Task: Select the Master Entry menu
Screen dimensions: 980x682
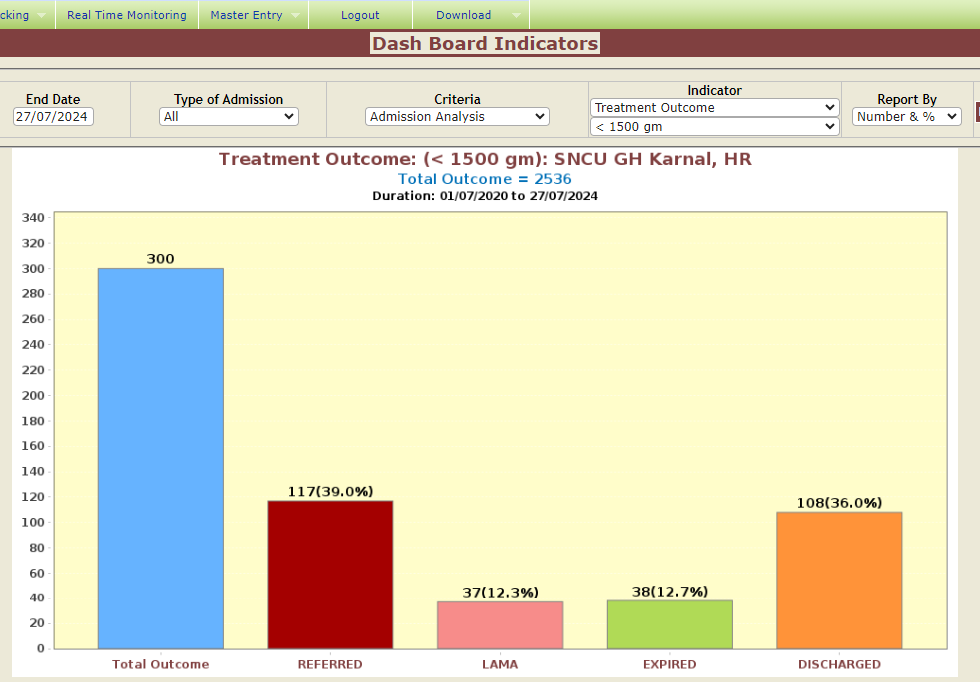Action: (246, 15)
